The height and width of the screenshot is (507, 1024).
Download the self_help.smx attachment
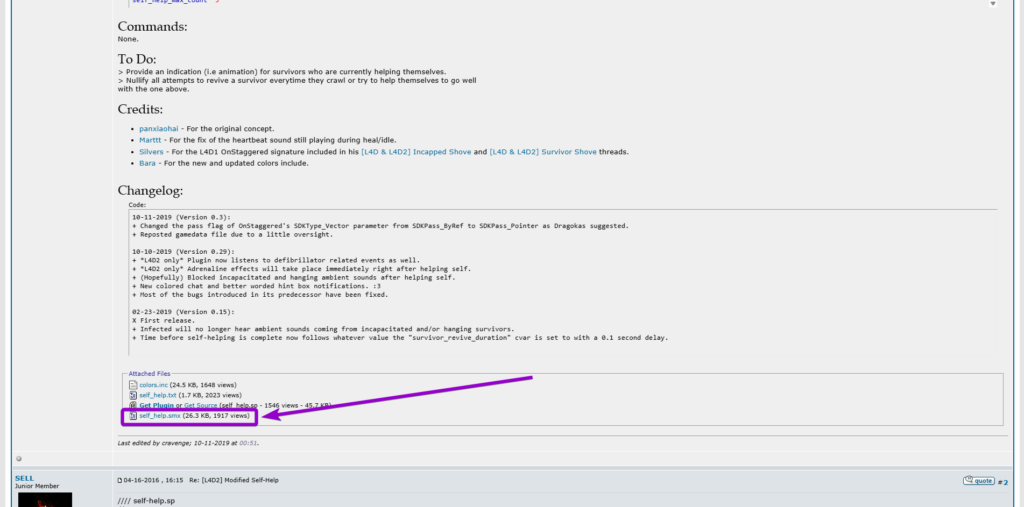159,416
